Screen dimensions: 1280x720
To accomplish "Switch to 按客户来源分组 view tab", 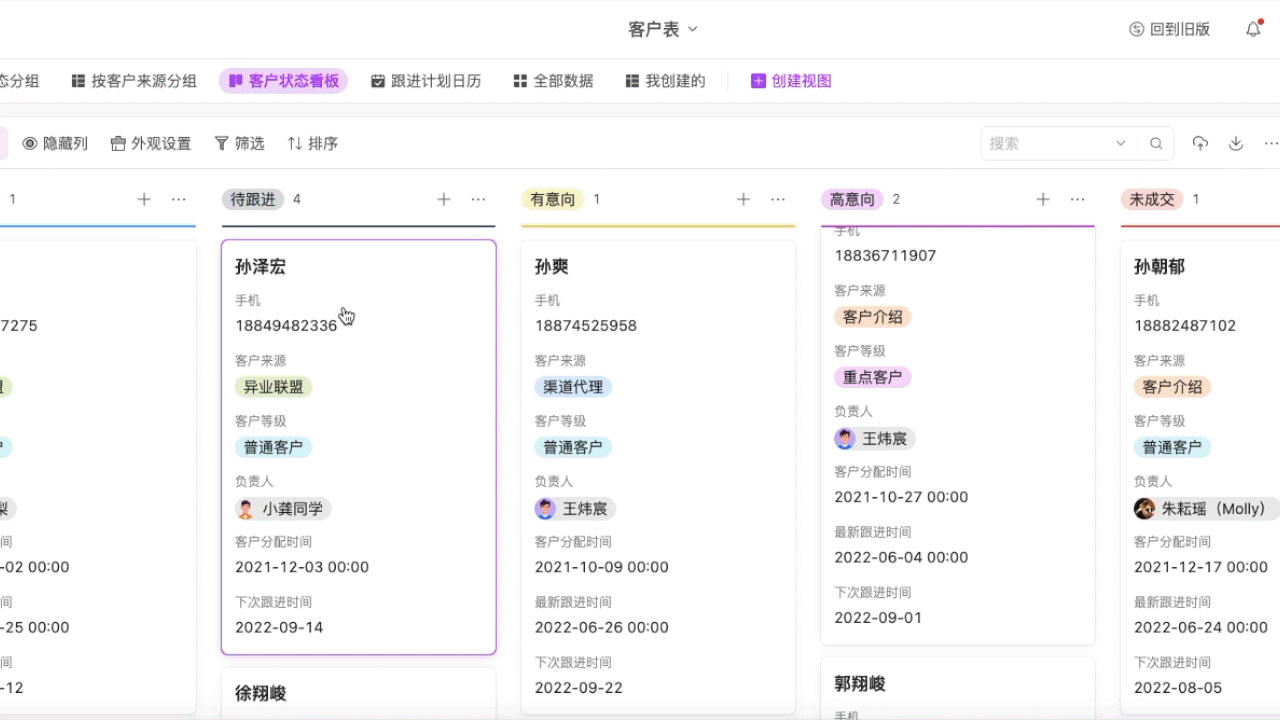I will click(x=134, y=81).
